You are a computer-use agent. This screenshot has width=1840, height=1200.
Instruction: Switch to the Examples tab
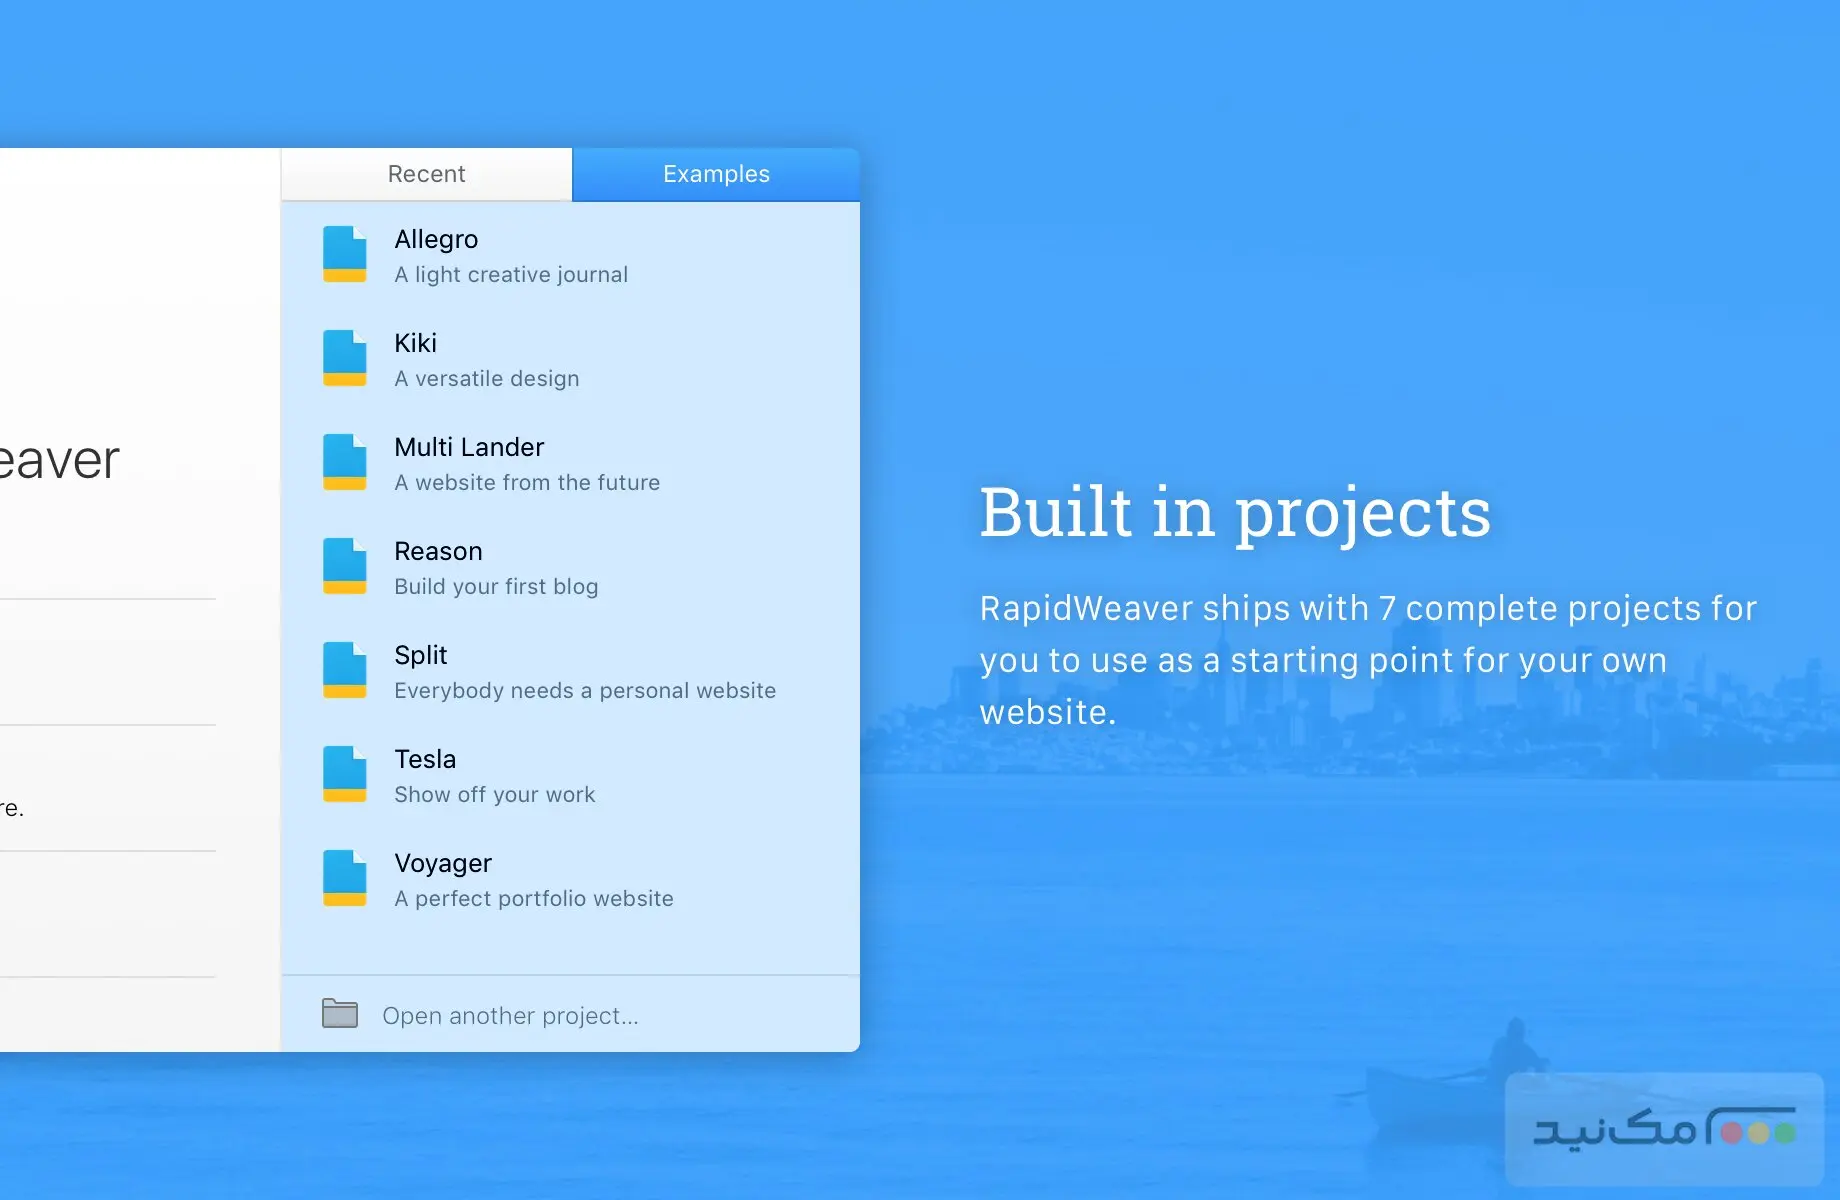[x=716, y=173]
